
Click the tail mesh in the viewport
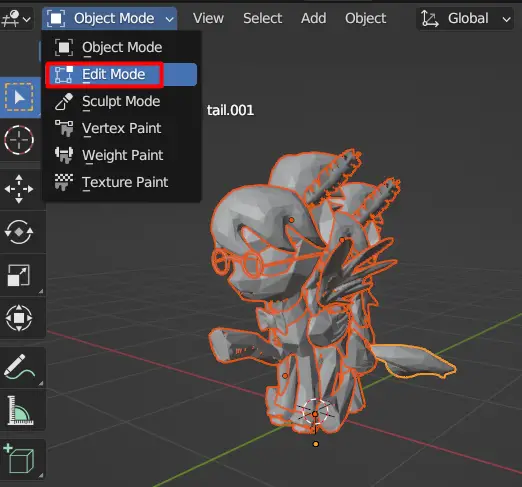(x=412, y=361)
